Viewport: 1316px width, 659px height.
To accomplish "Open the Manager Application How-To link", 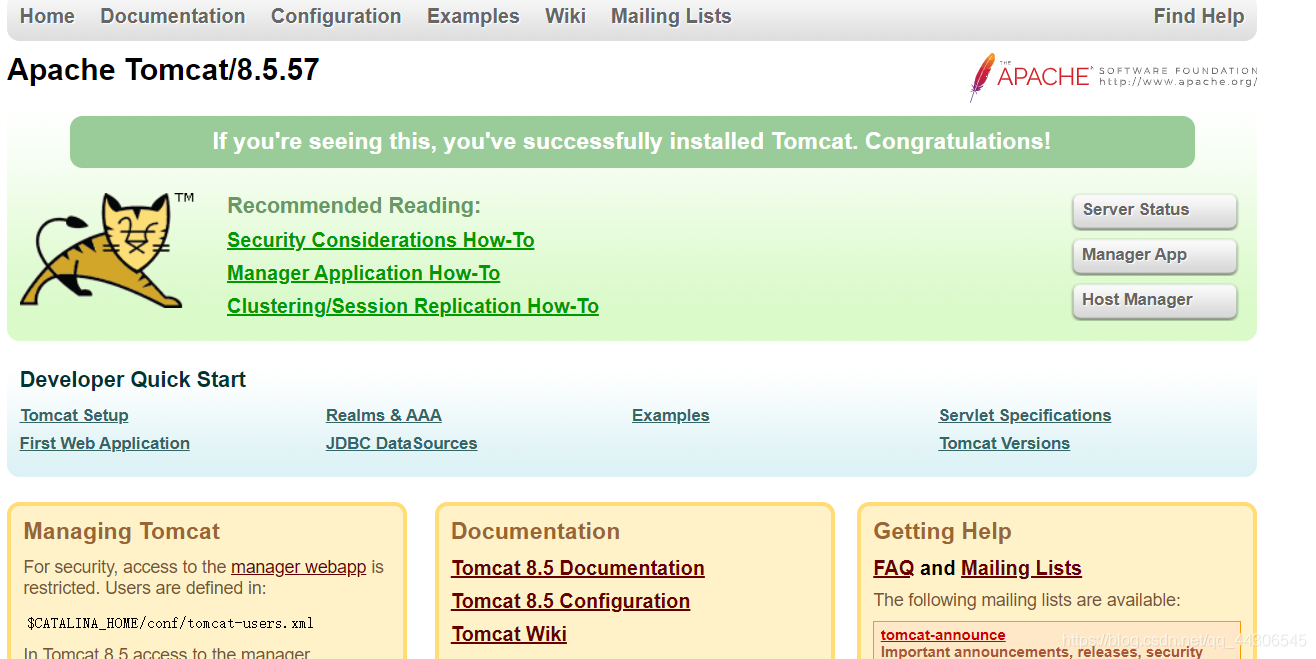I will click(363, 273).
